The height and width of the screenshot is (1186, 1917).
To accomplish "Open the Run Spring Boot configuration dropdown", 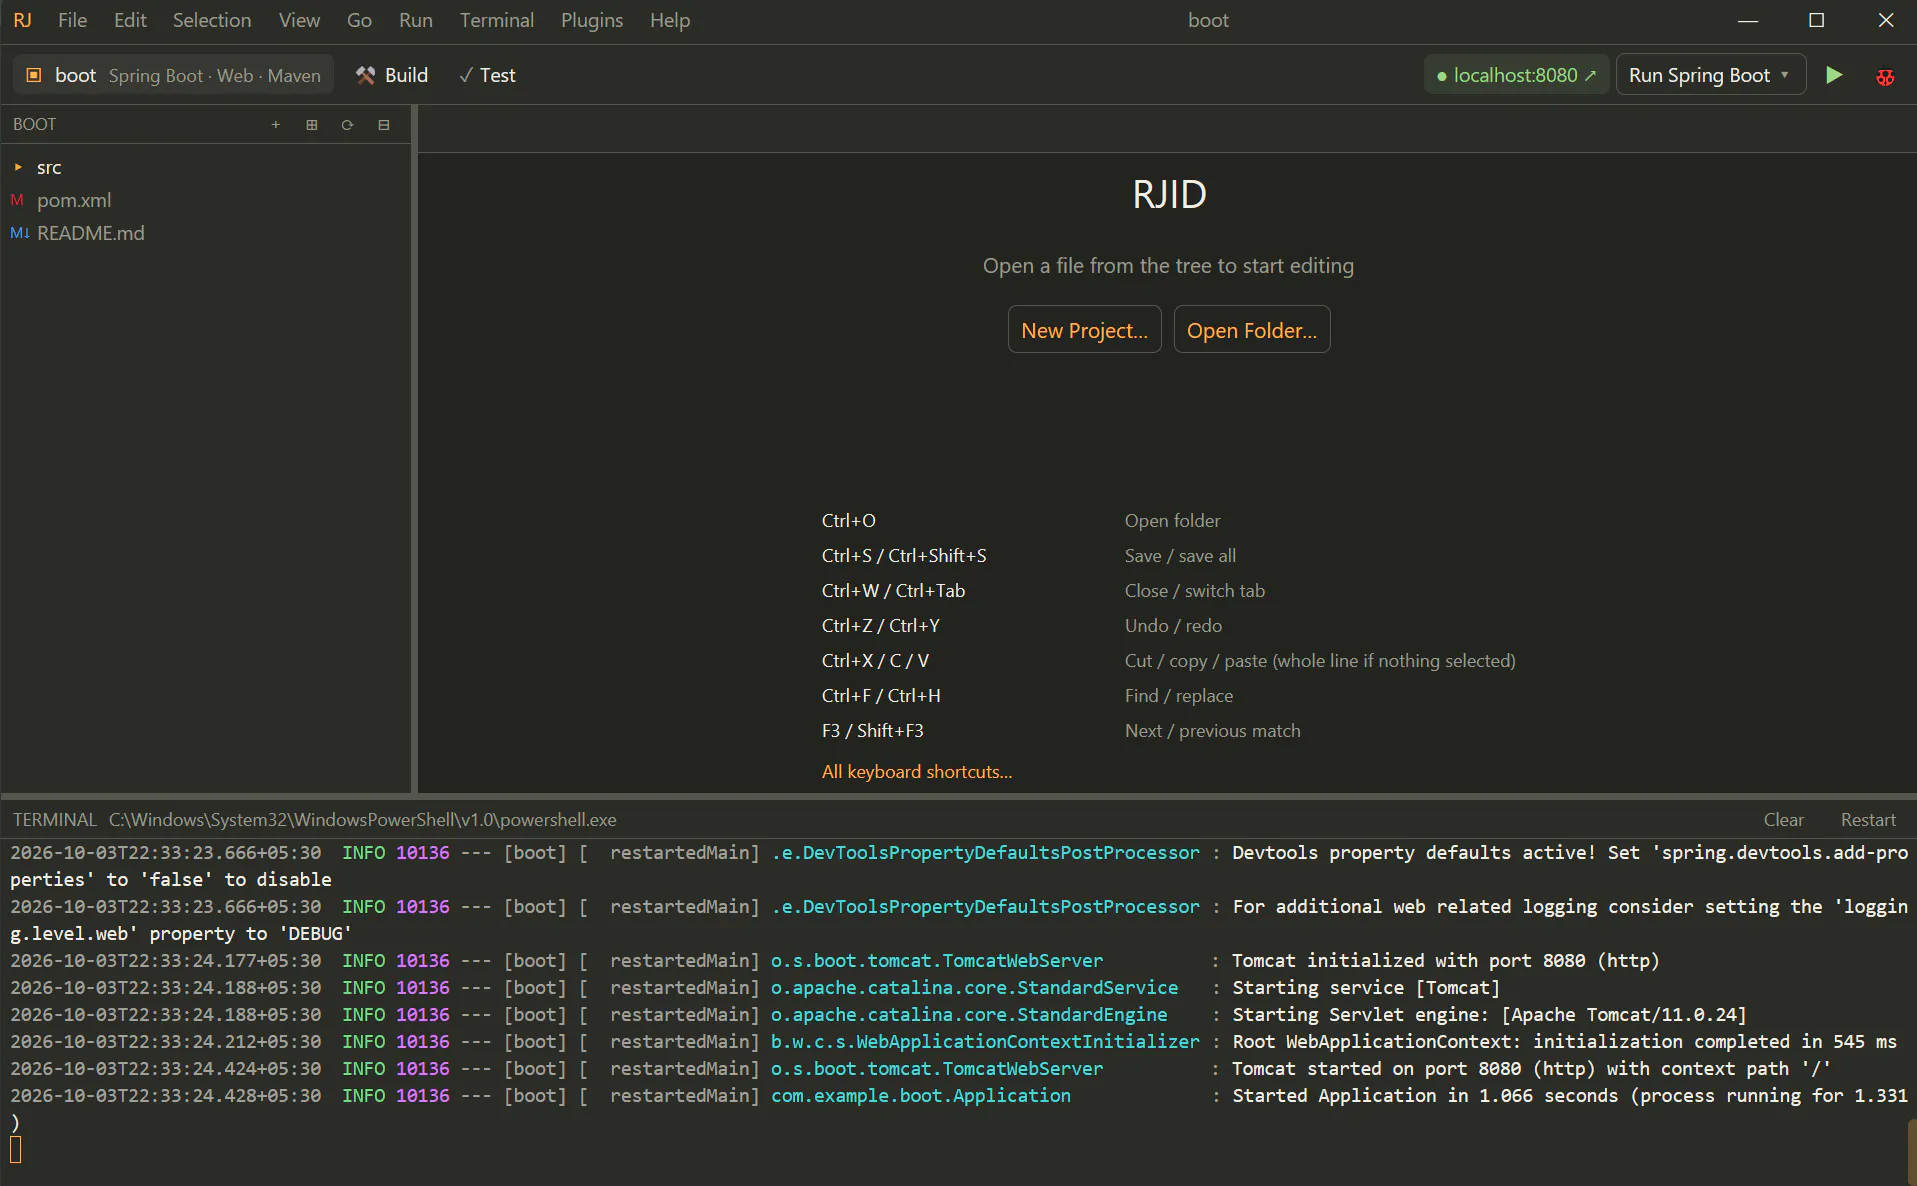I will pyautogui.click(x=1711, y=75).
